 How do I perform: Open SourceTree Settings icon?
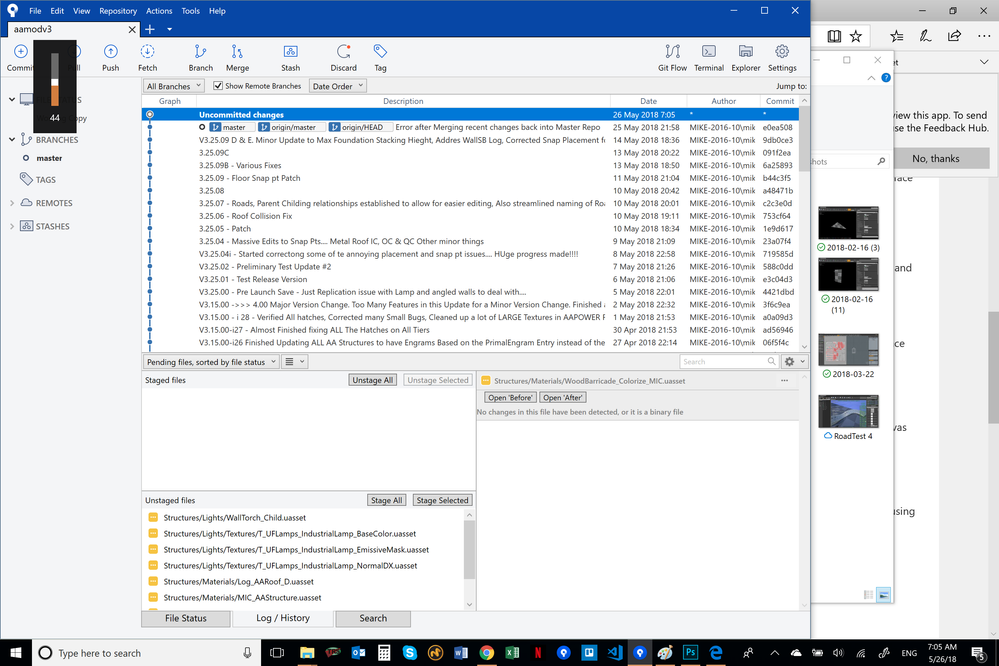pos(782,52)
